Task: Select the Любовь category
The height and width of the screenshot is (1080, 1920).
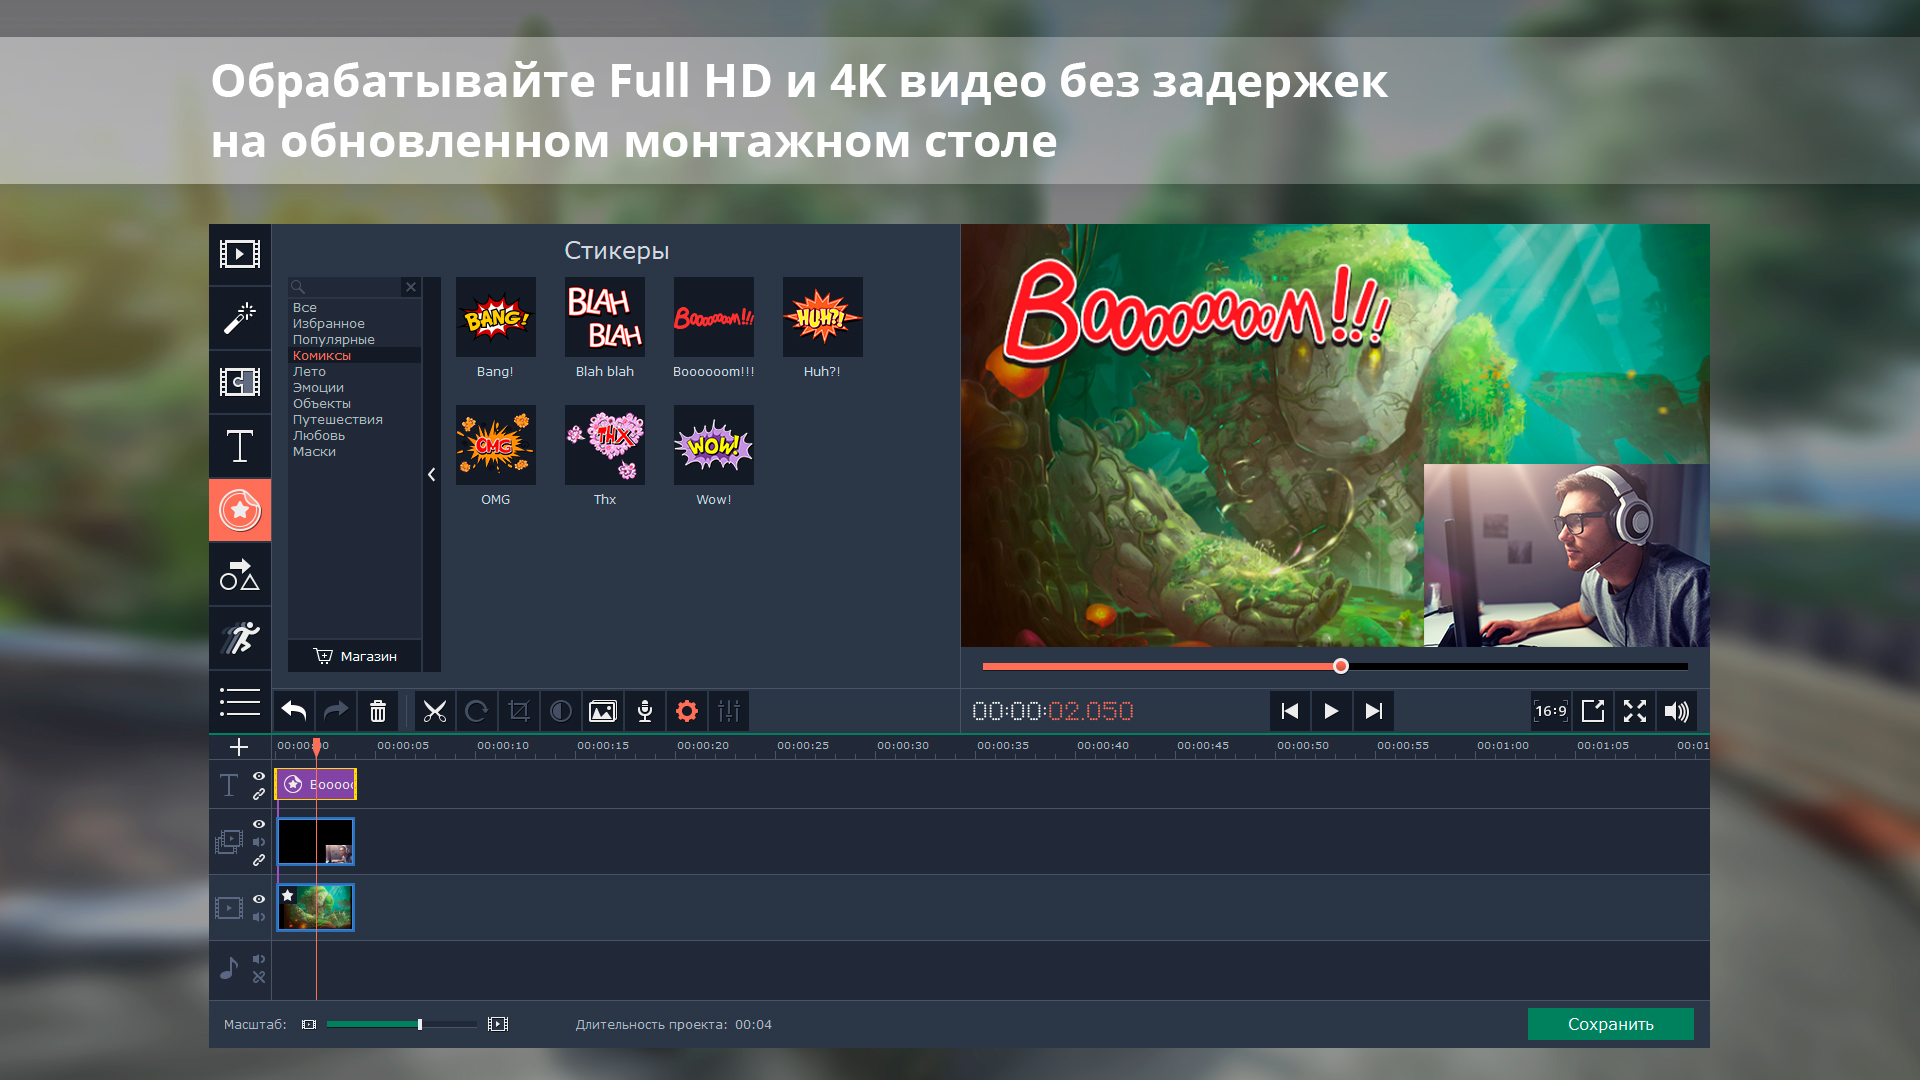Action: click(x=319, y=436)
